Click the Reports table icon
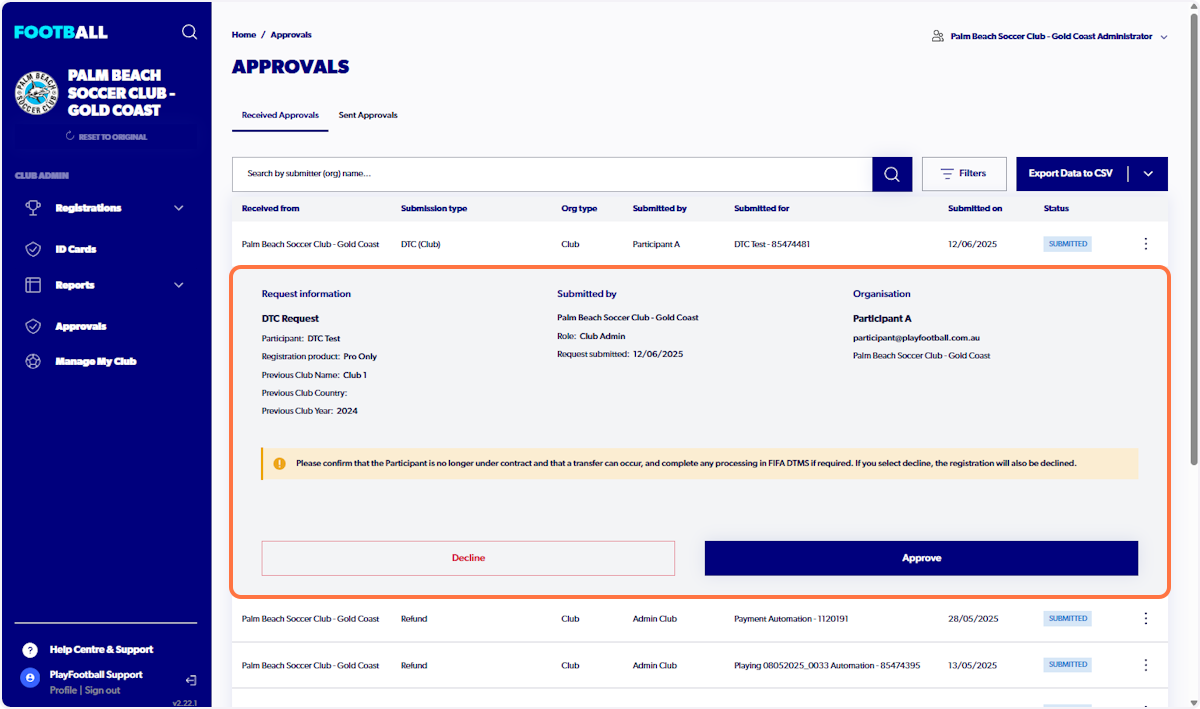This screenshot has width=1200, height=709. 33,285
